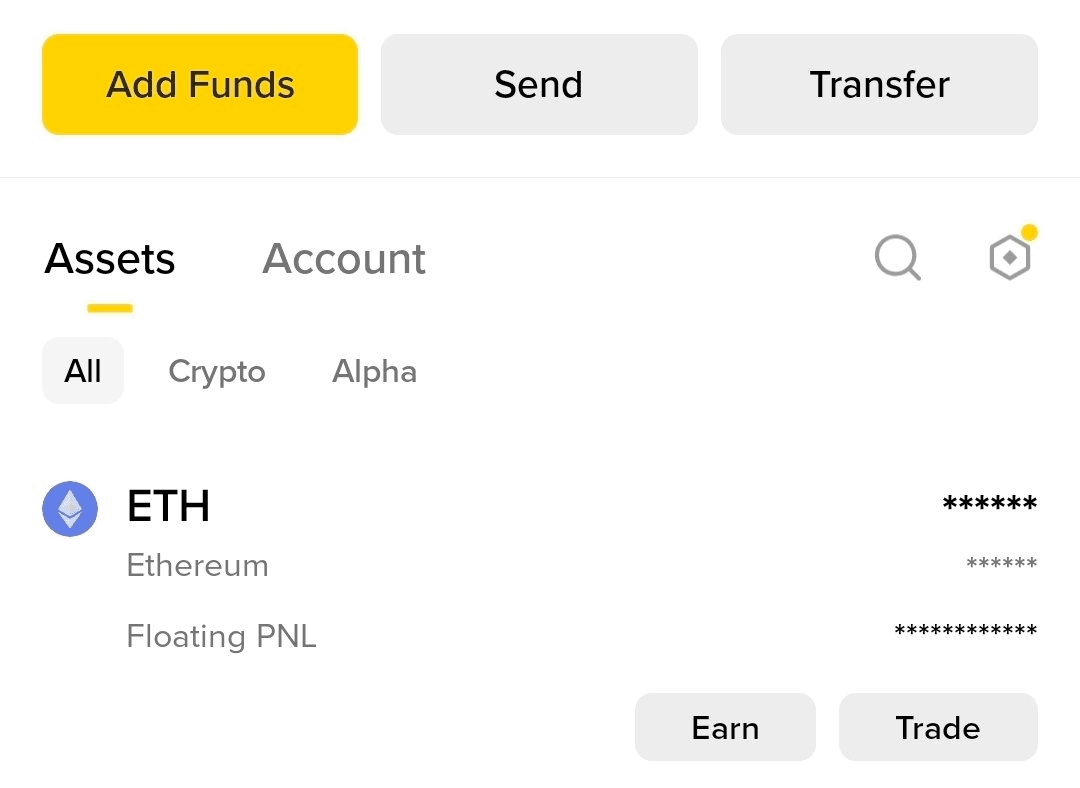The height and width of the screenshot is (788, 1080).
Task: Click the bold hidden ETH balance
Action: click(x=989, y=504)
